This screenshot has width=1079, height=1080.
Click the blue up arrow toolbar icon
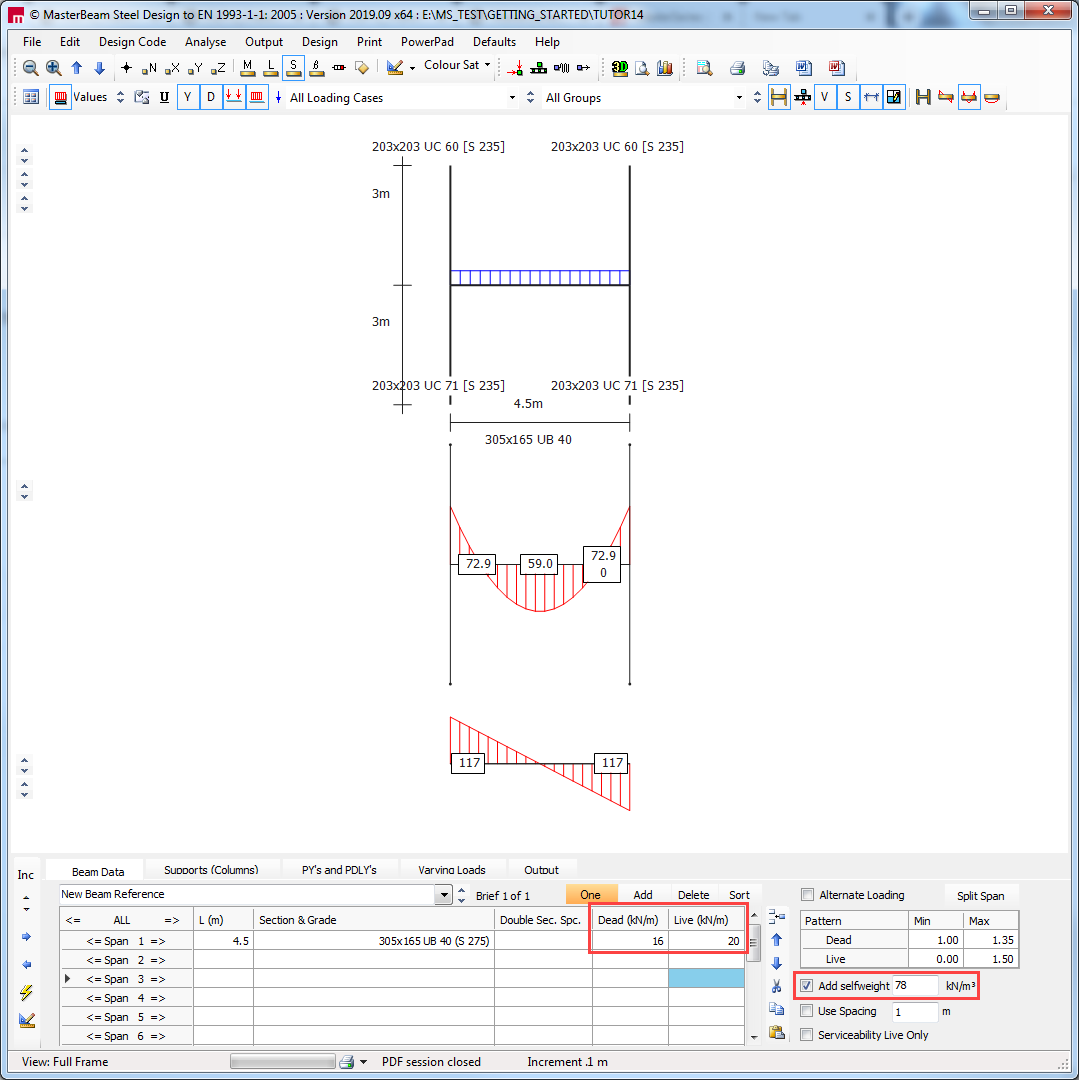(x=76, y=68)
